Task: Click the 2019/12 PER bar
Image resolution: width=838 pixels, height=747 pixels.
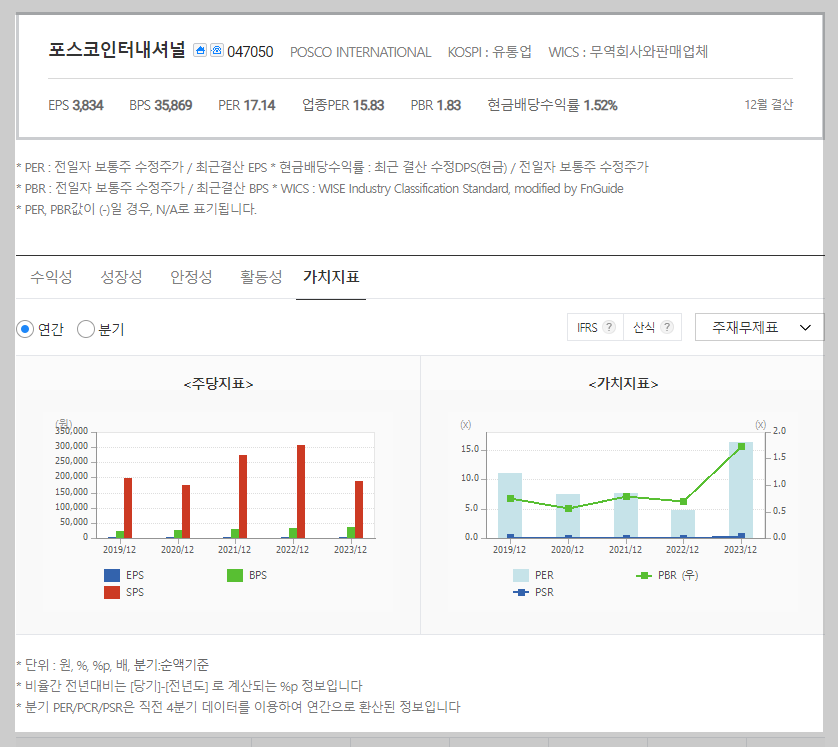Action: click(510, 505)
